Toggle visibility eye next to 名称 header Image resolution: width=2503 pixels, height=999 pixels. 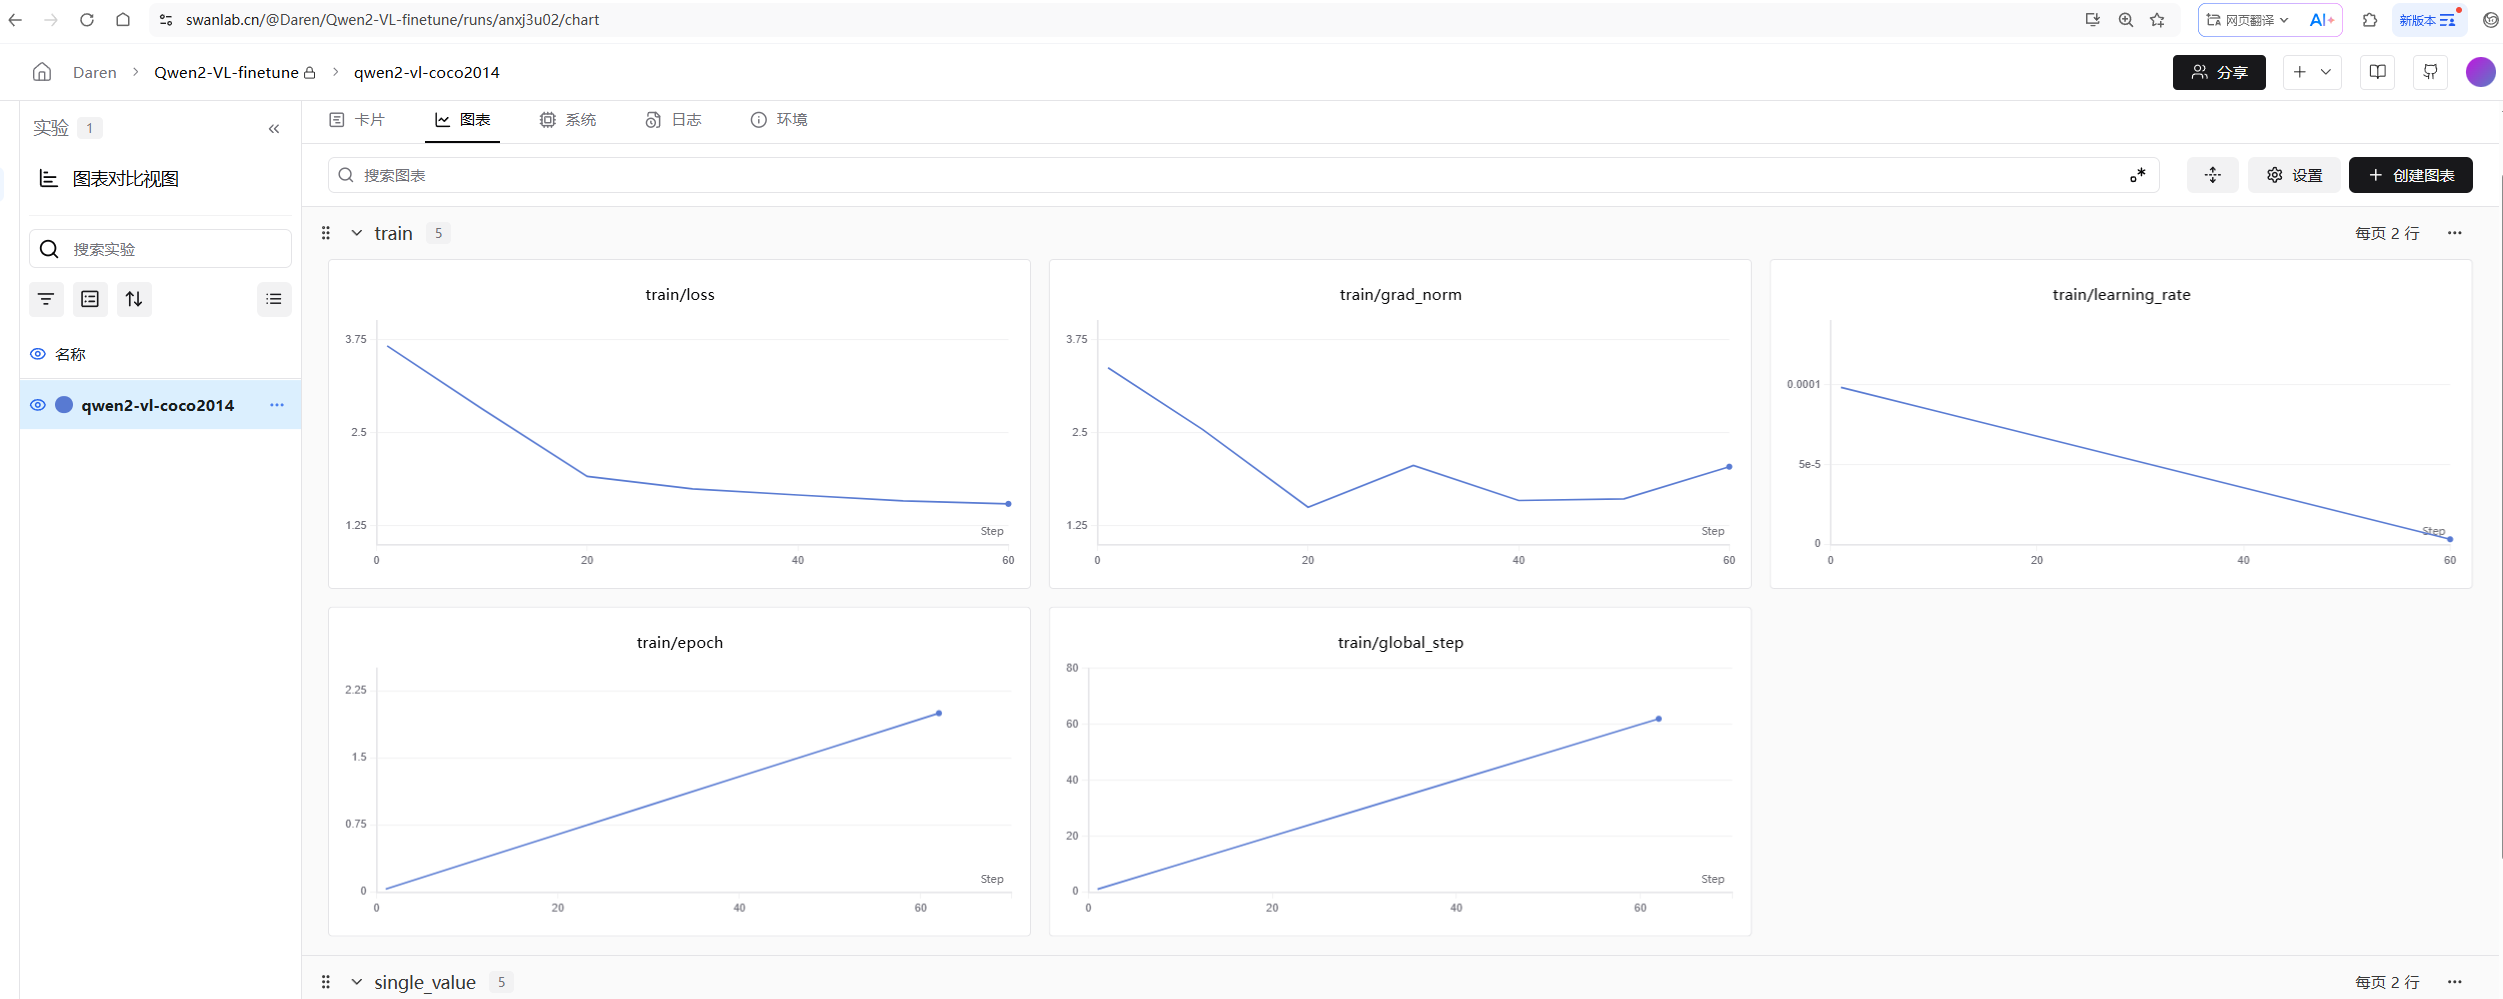tap(38, 354)
